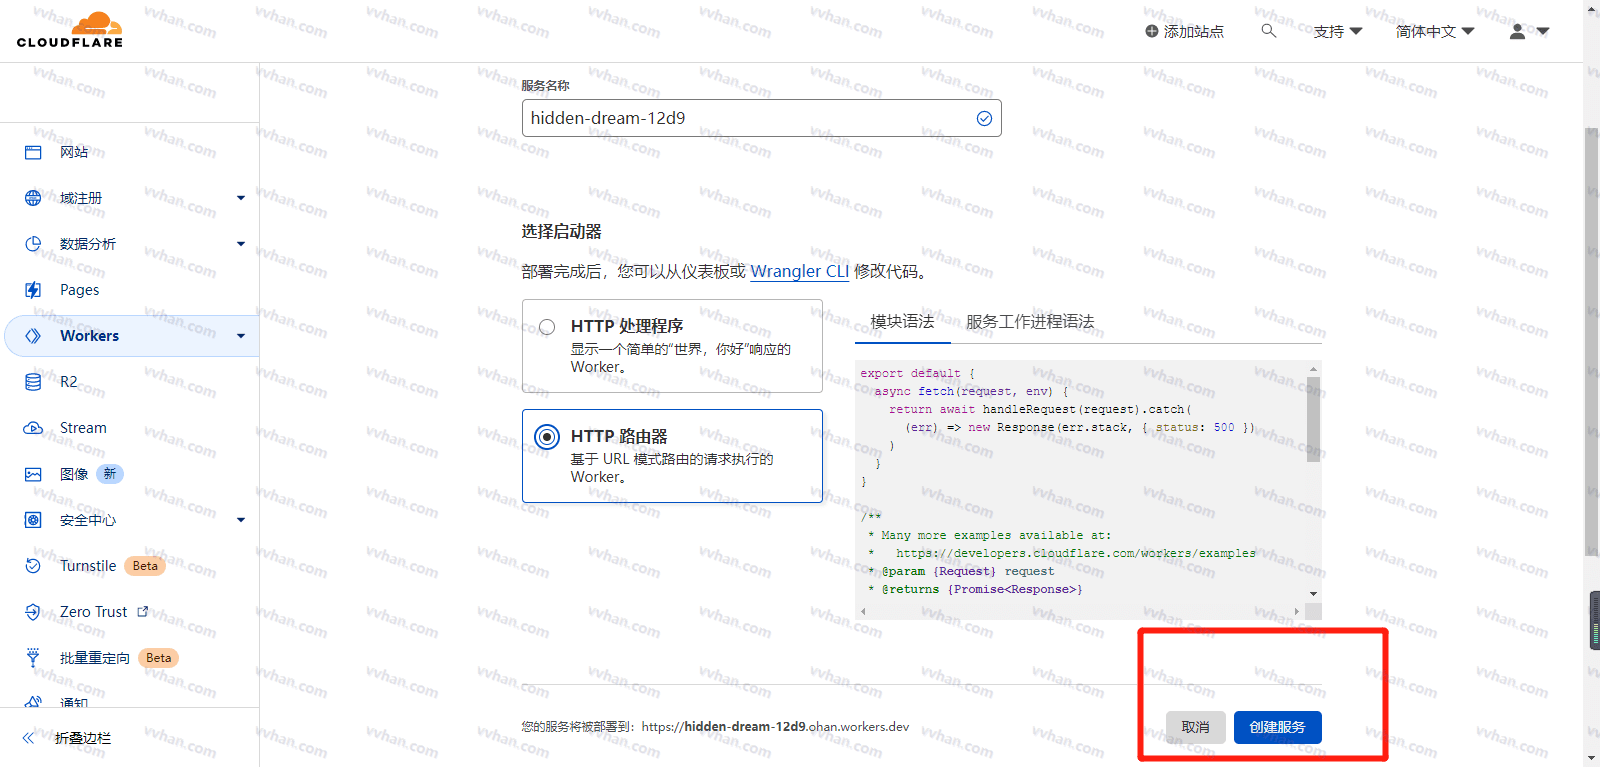This screenshot has height=767, width=1600.
Task: Click the code panel scroll-left arrow
Action: [864, 610]
